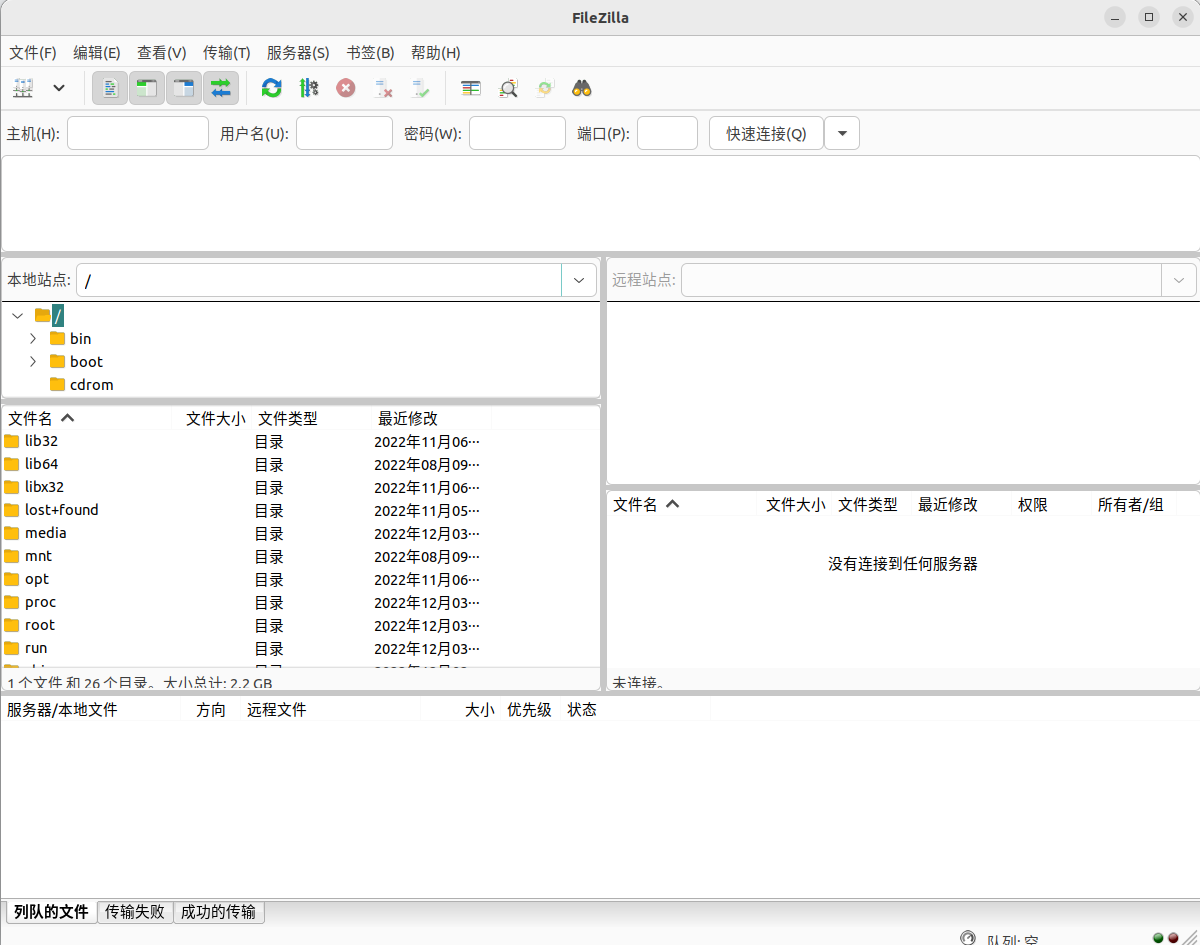Click the refresh file list icon
The image size is (1200, 945).
[271, 88]
